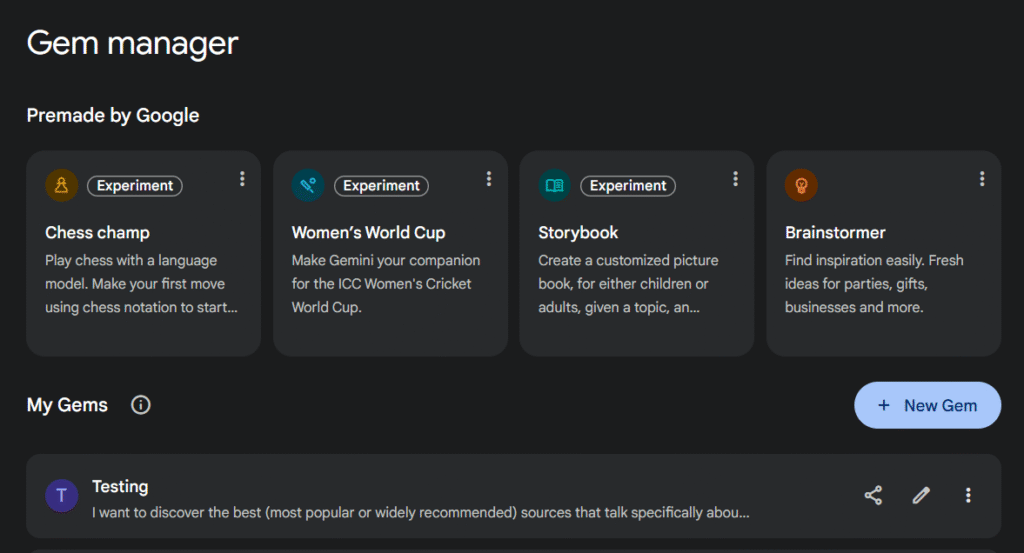Open more options for Brainstormer
Screen dimensions: 1024x553
(982, 179)
